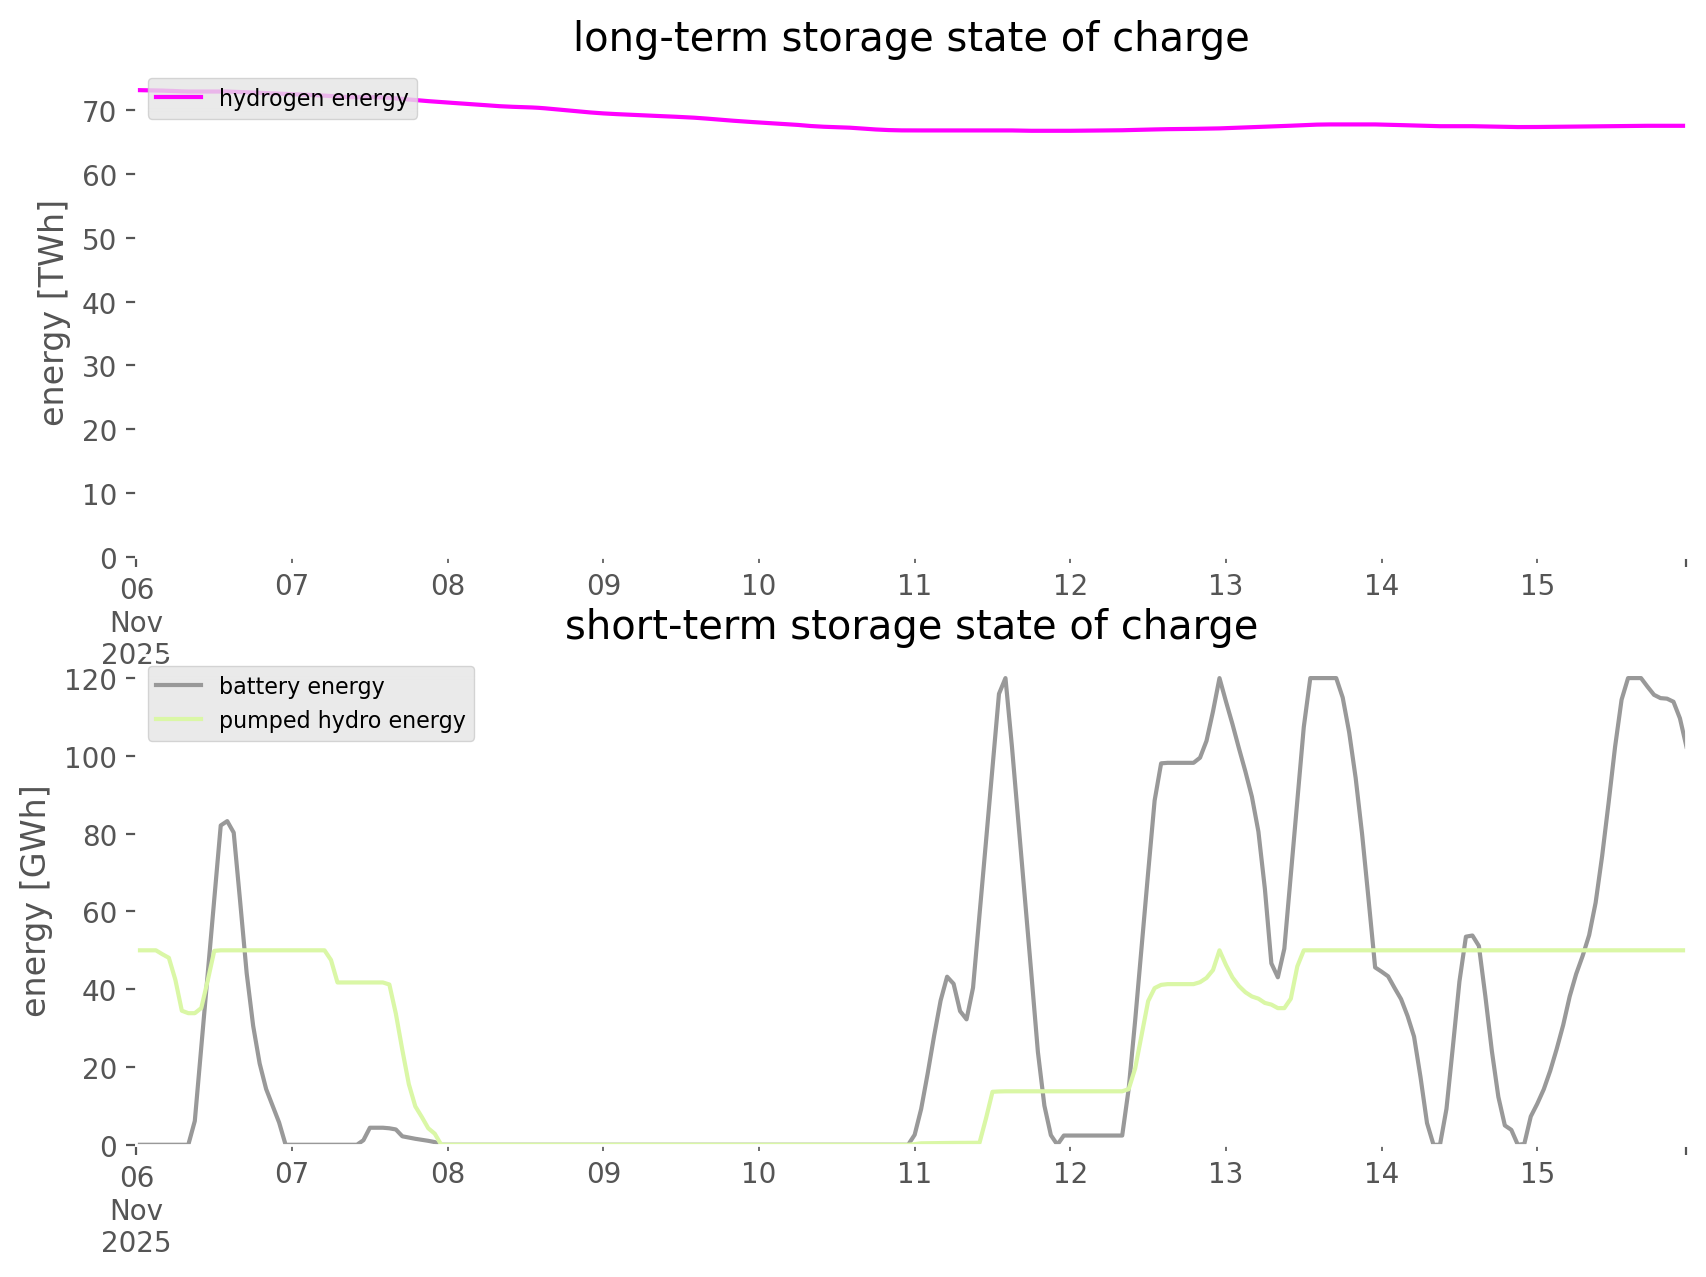Select the "pumped hydro energy" legend label
This screenshot has width=1706, height=1277.
(342, 720)
